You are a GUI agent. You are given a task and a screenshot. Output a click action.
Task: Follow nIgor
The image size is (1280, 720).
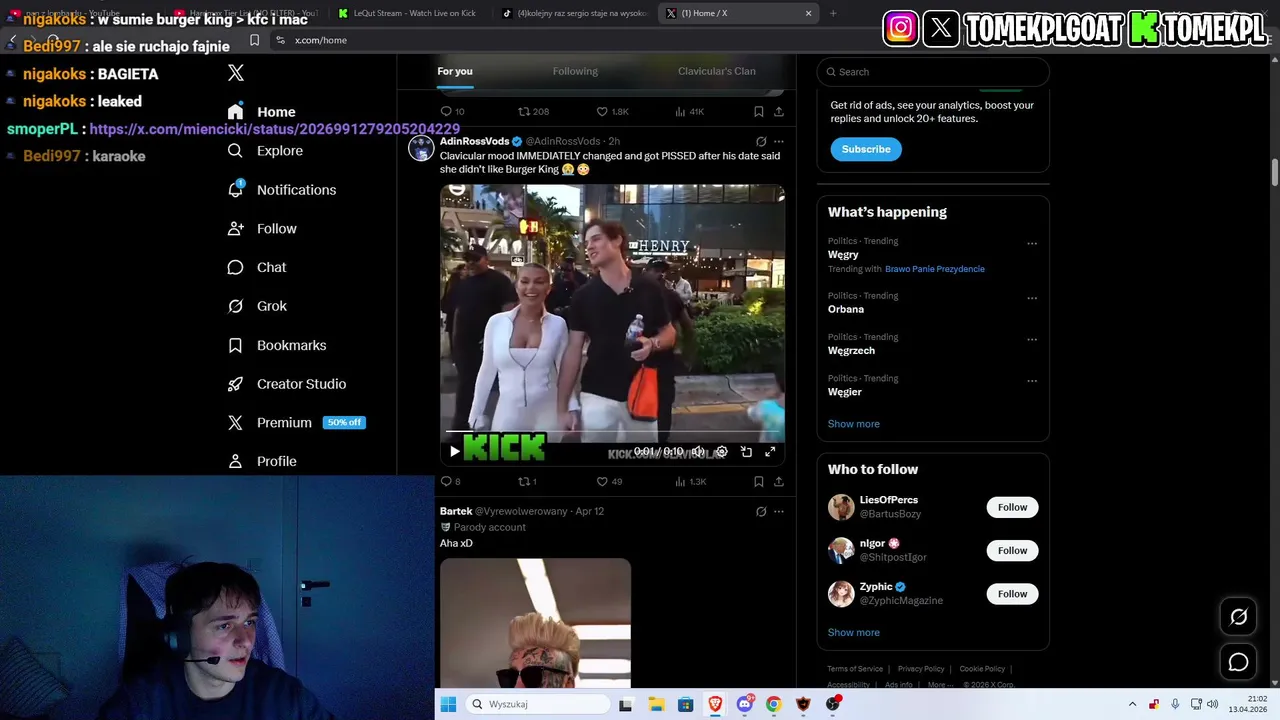(x=1012, y=551)
